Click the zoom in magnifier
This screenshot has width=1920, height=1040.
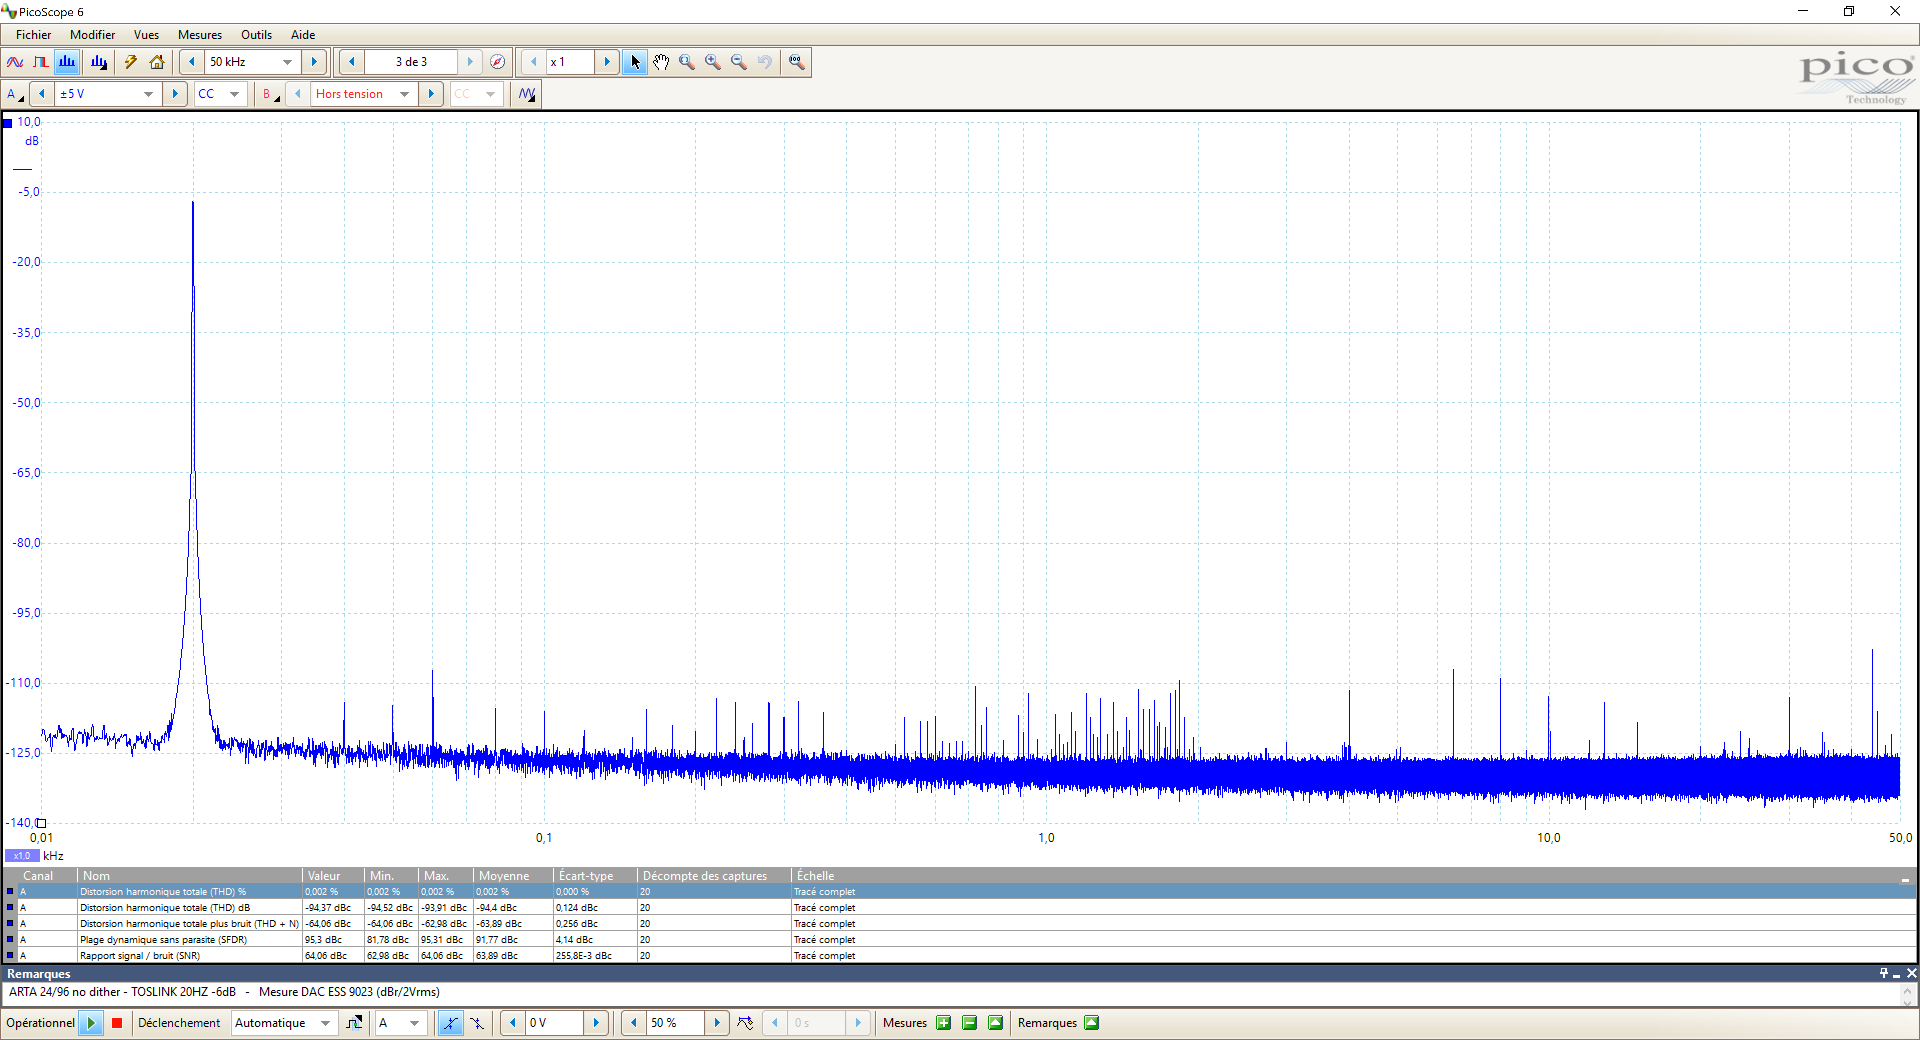click(x=713, y=62)
